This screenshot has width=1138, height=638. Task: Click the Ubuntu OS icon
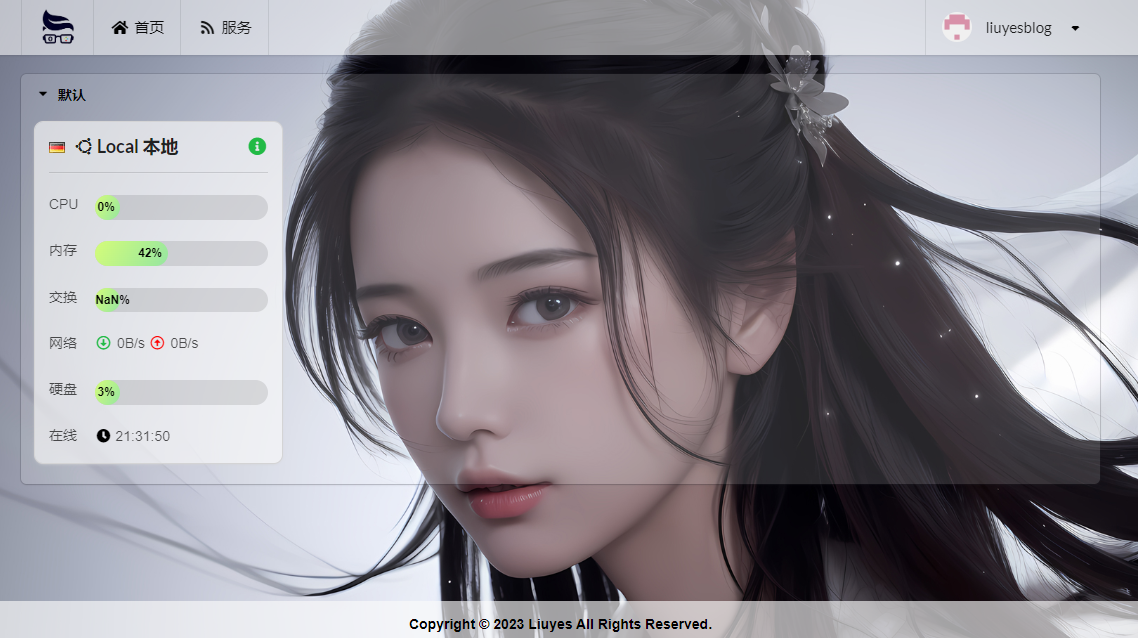83,147
